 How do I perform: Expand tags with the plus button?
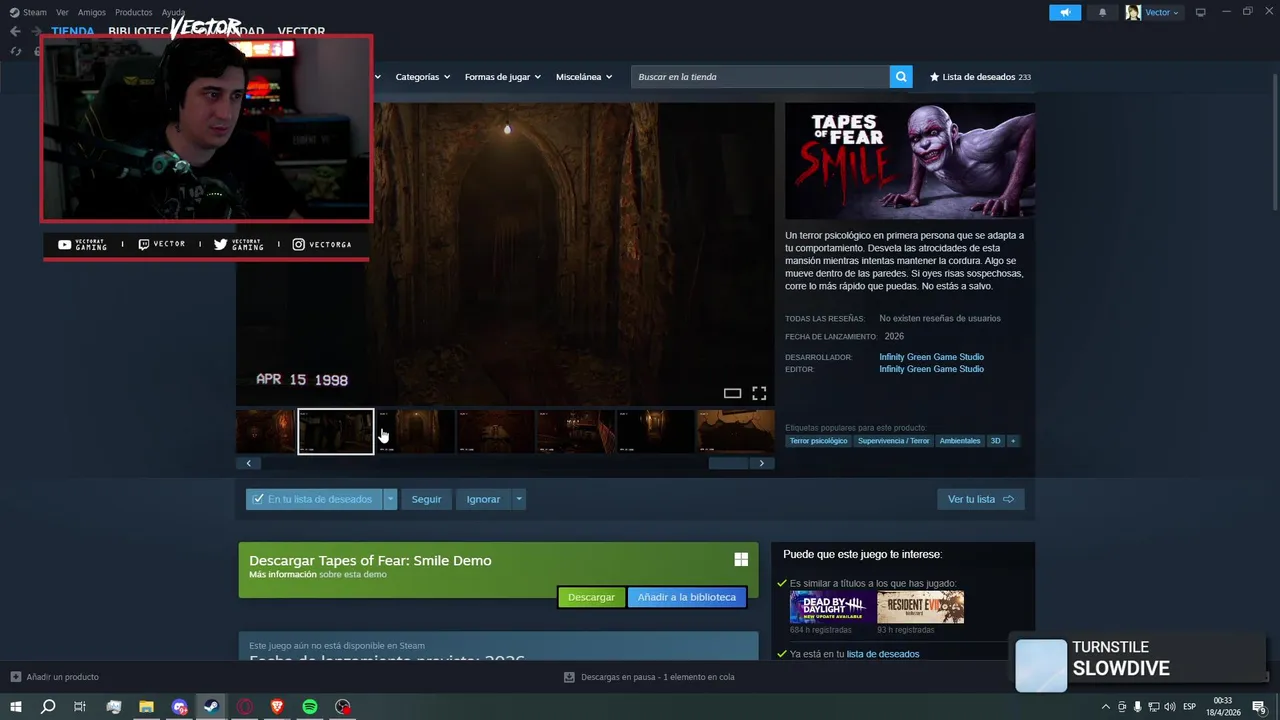coord(1013,441)
